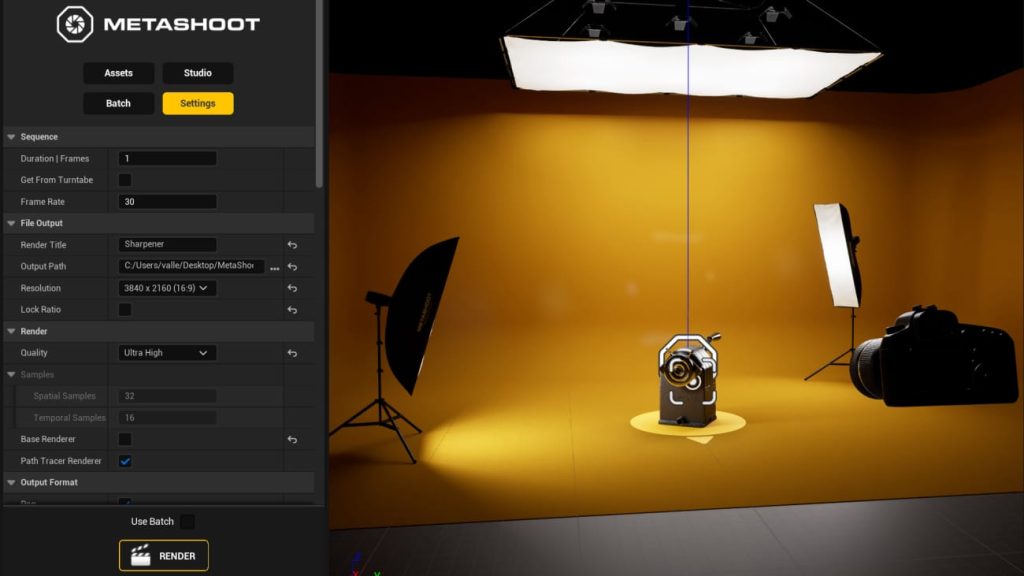This screenshot has width=1024, height=576.
Task: Uncheck the Path Tracer Renderer checkbox
Action: 125,461
